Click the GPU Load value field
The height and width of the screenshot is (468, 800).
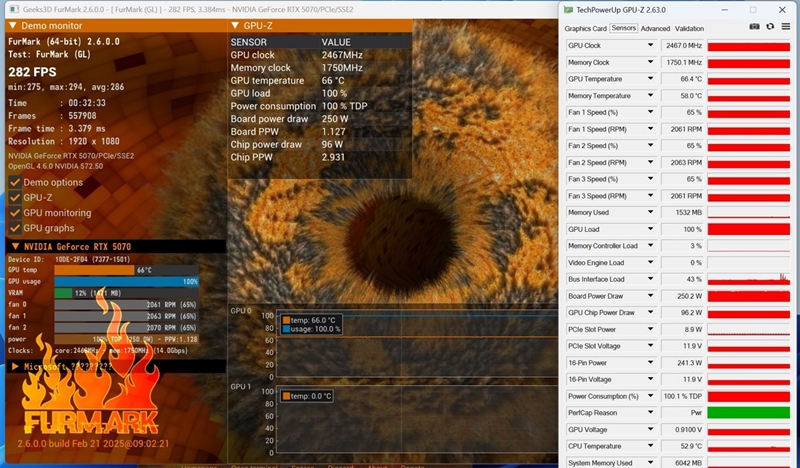tap(682, 229)
